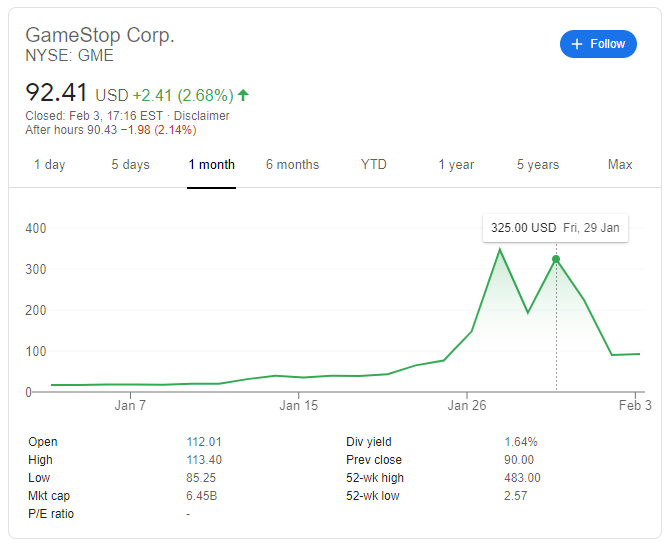Switch to the YTD tab
The image size is (672, 547).
pos(374,165)
